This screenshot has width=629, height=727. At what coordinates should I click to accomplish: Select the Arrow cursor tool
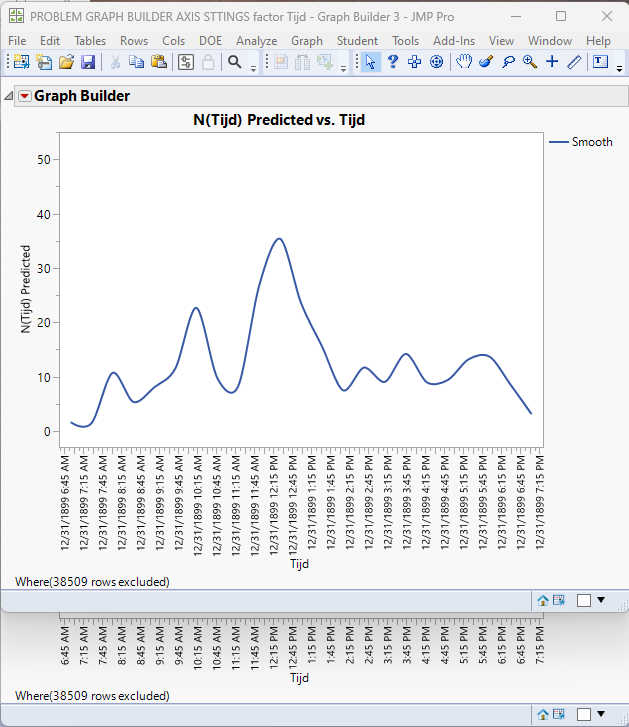click(x=370, y=62)
